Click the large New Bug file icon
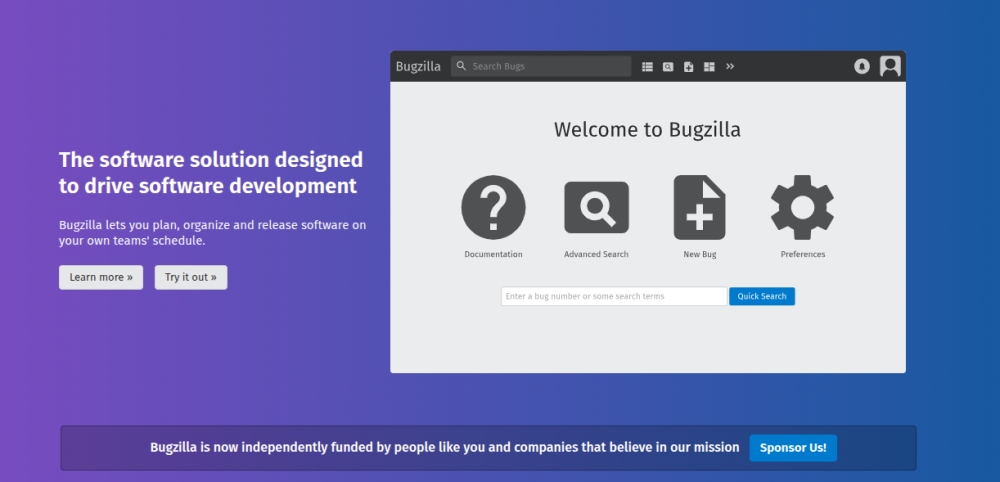Viewport: 1000px width, 482px height. tap(700, 207)
